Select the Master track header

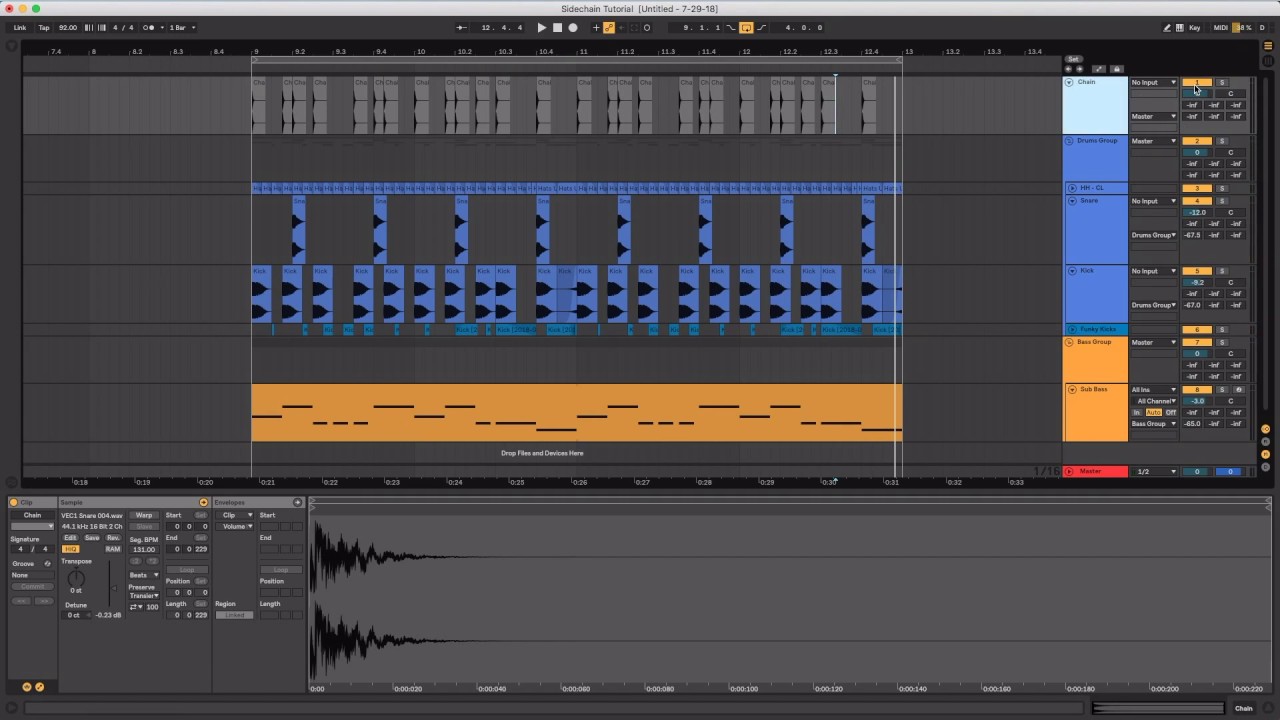(1095, 472)
